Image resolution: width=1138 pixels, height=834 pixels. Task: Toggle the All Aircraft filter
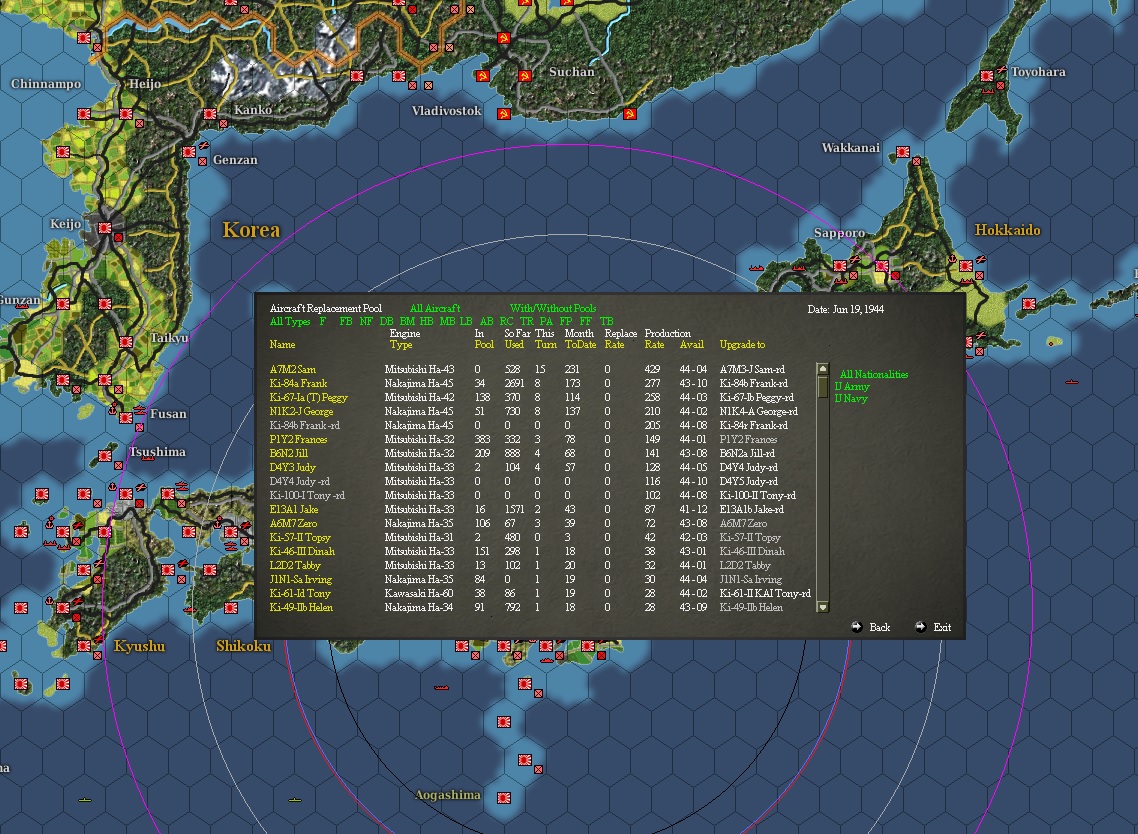[x=435, y=308]
